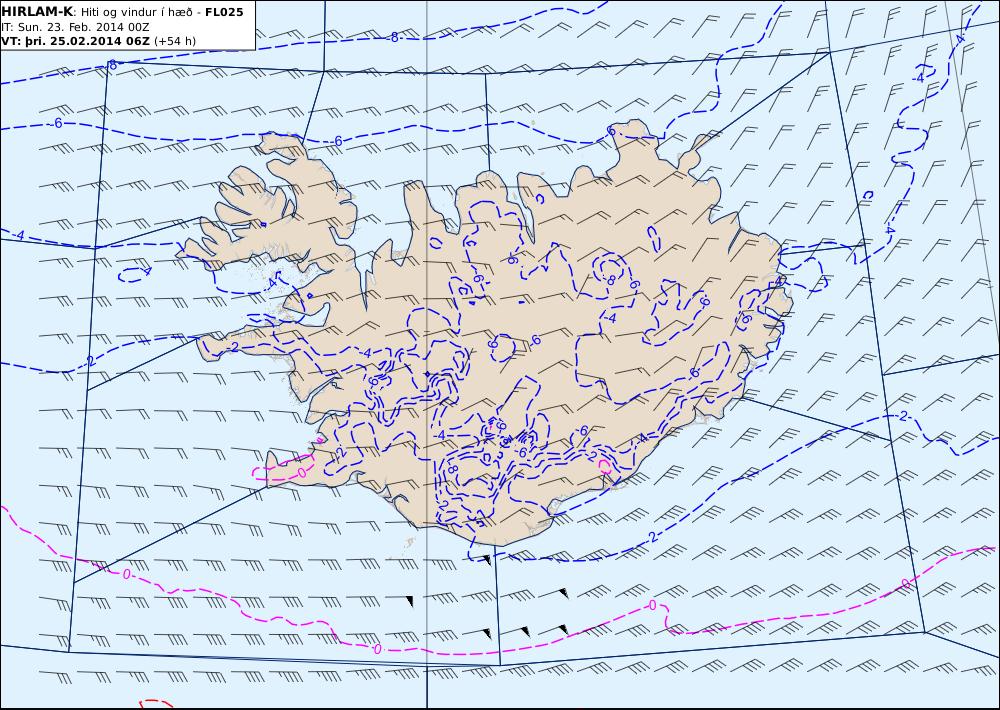
Task: Click the red dashed contour at bottom edge
Action: (156, 703)
